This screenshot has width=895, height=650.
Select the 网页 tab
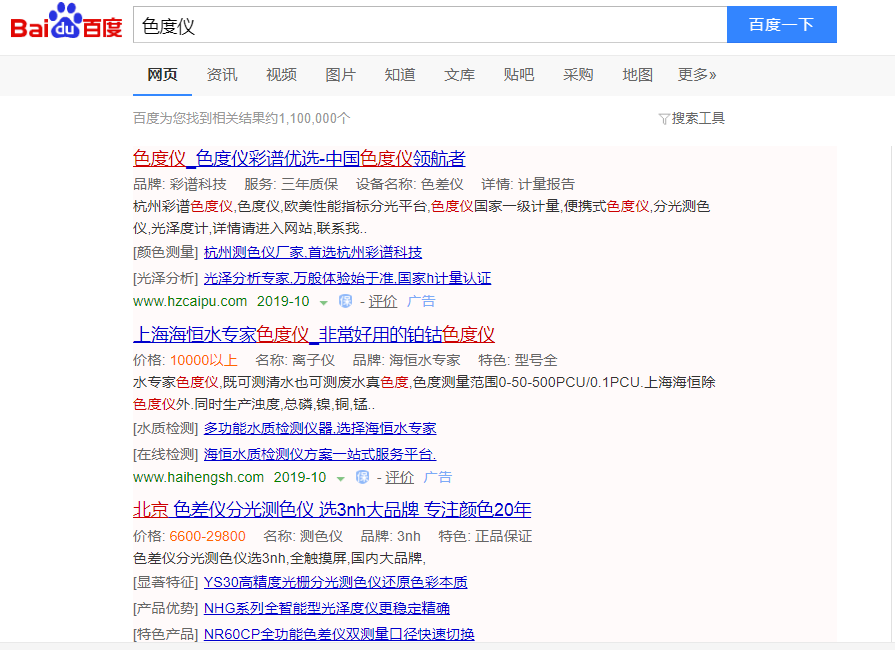[163, 75]
